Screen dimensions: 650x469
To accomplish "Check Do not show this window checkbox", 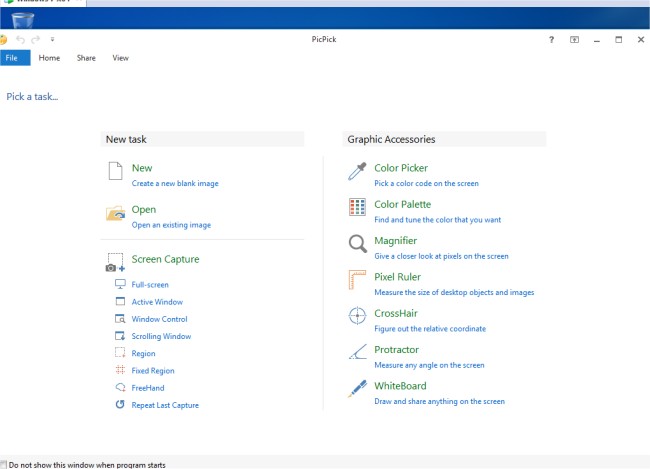I will [x=3, y=464].
